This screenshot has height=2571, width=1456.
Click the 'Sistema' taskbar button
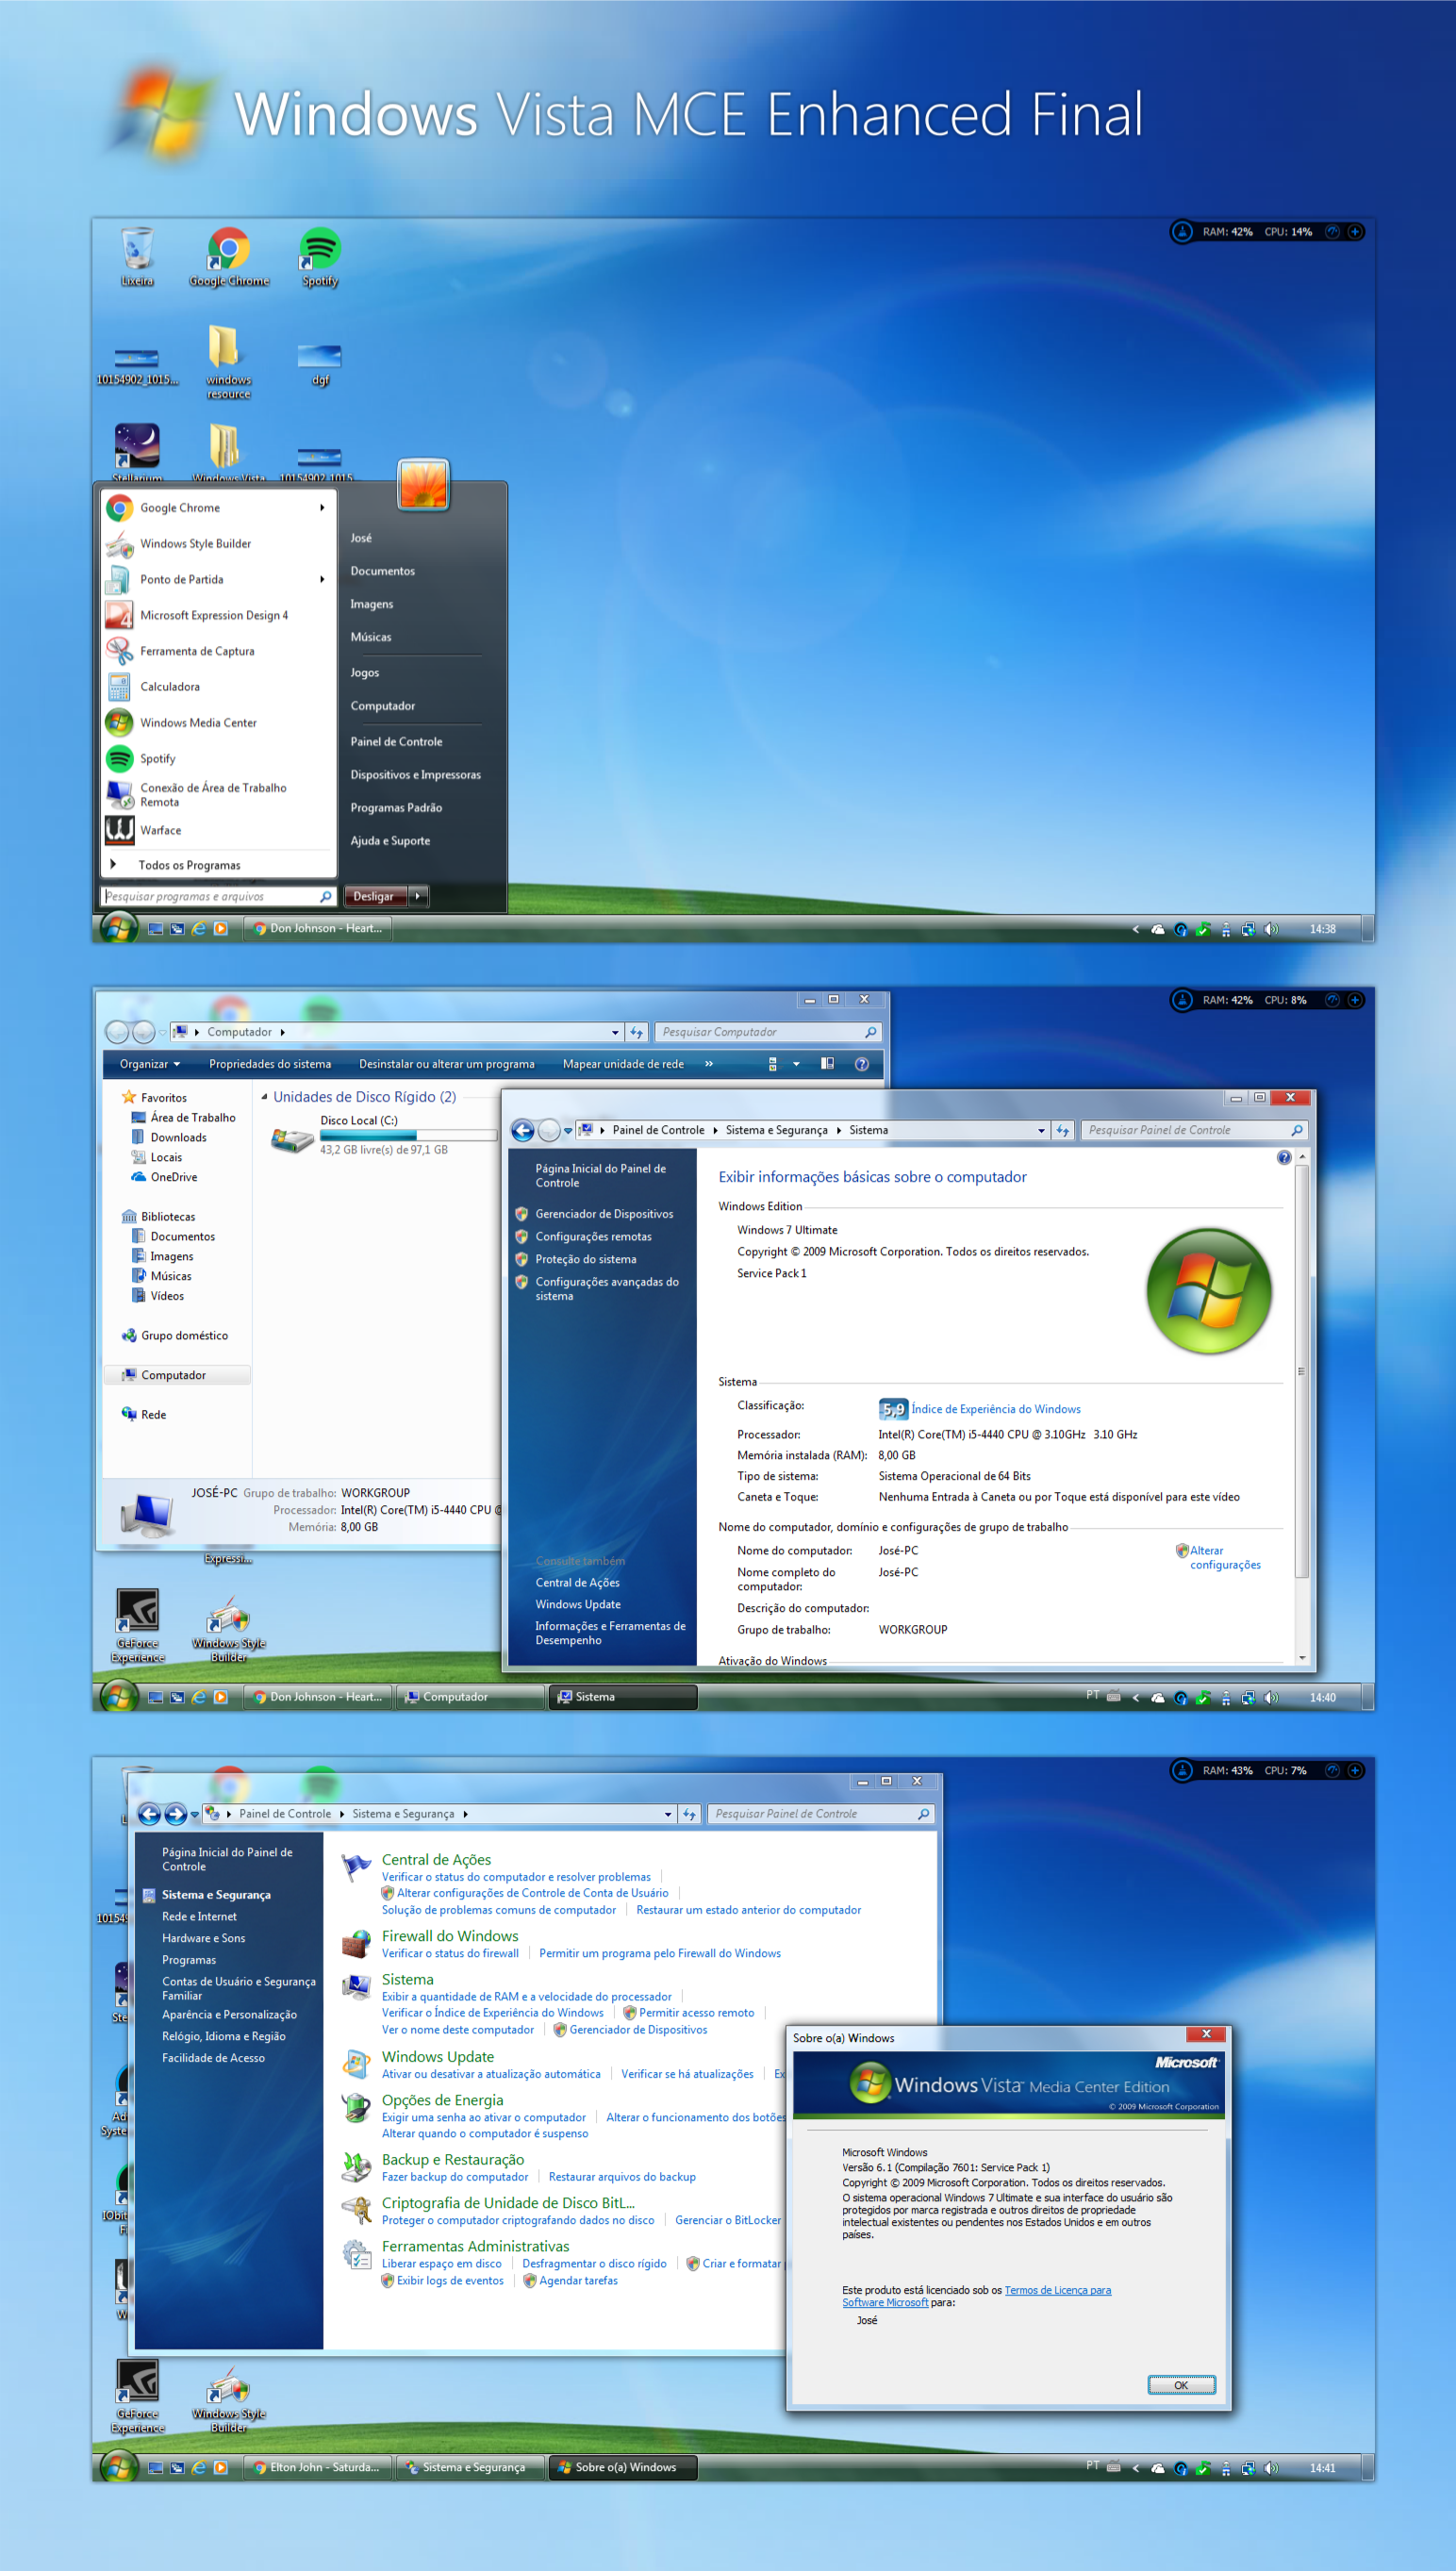(x=622, y=1697)
